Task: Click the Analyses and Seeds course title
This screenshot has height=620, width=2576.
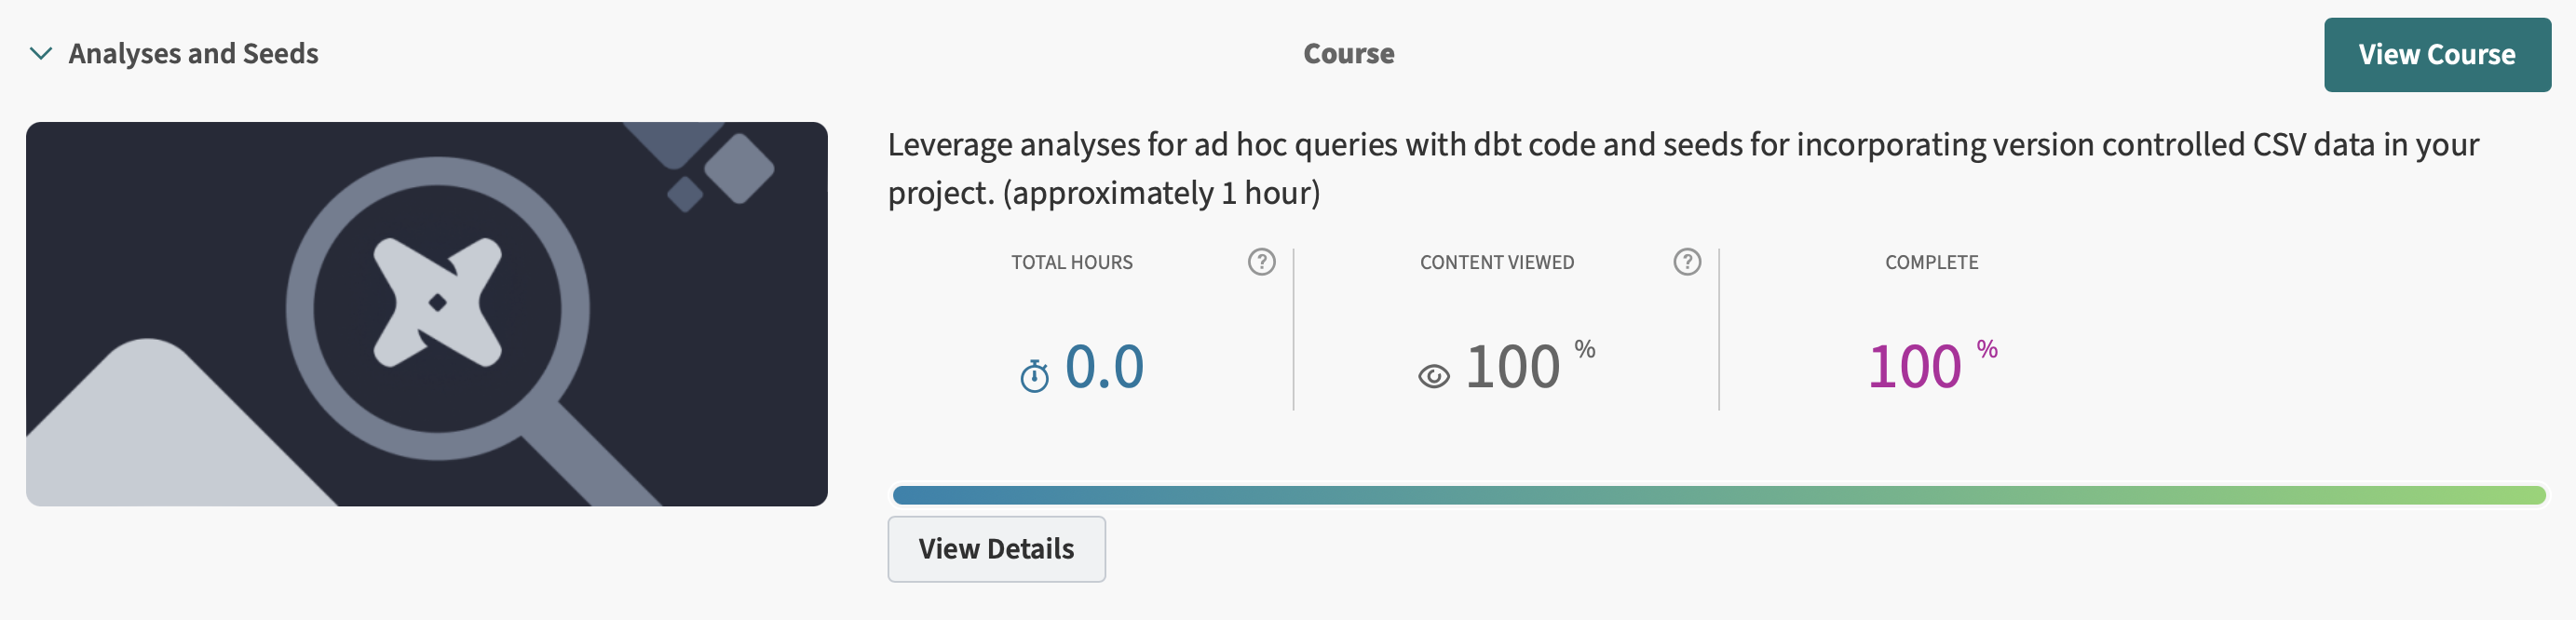Action: (x=193, y=54)
